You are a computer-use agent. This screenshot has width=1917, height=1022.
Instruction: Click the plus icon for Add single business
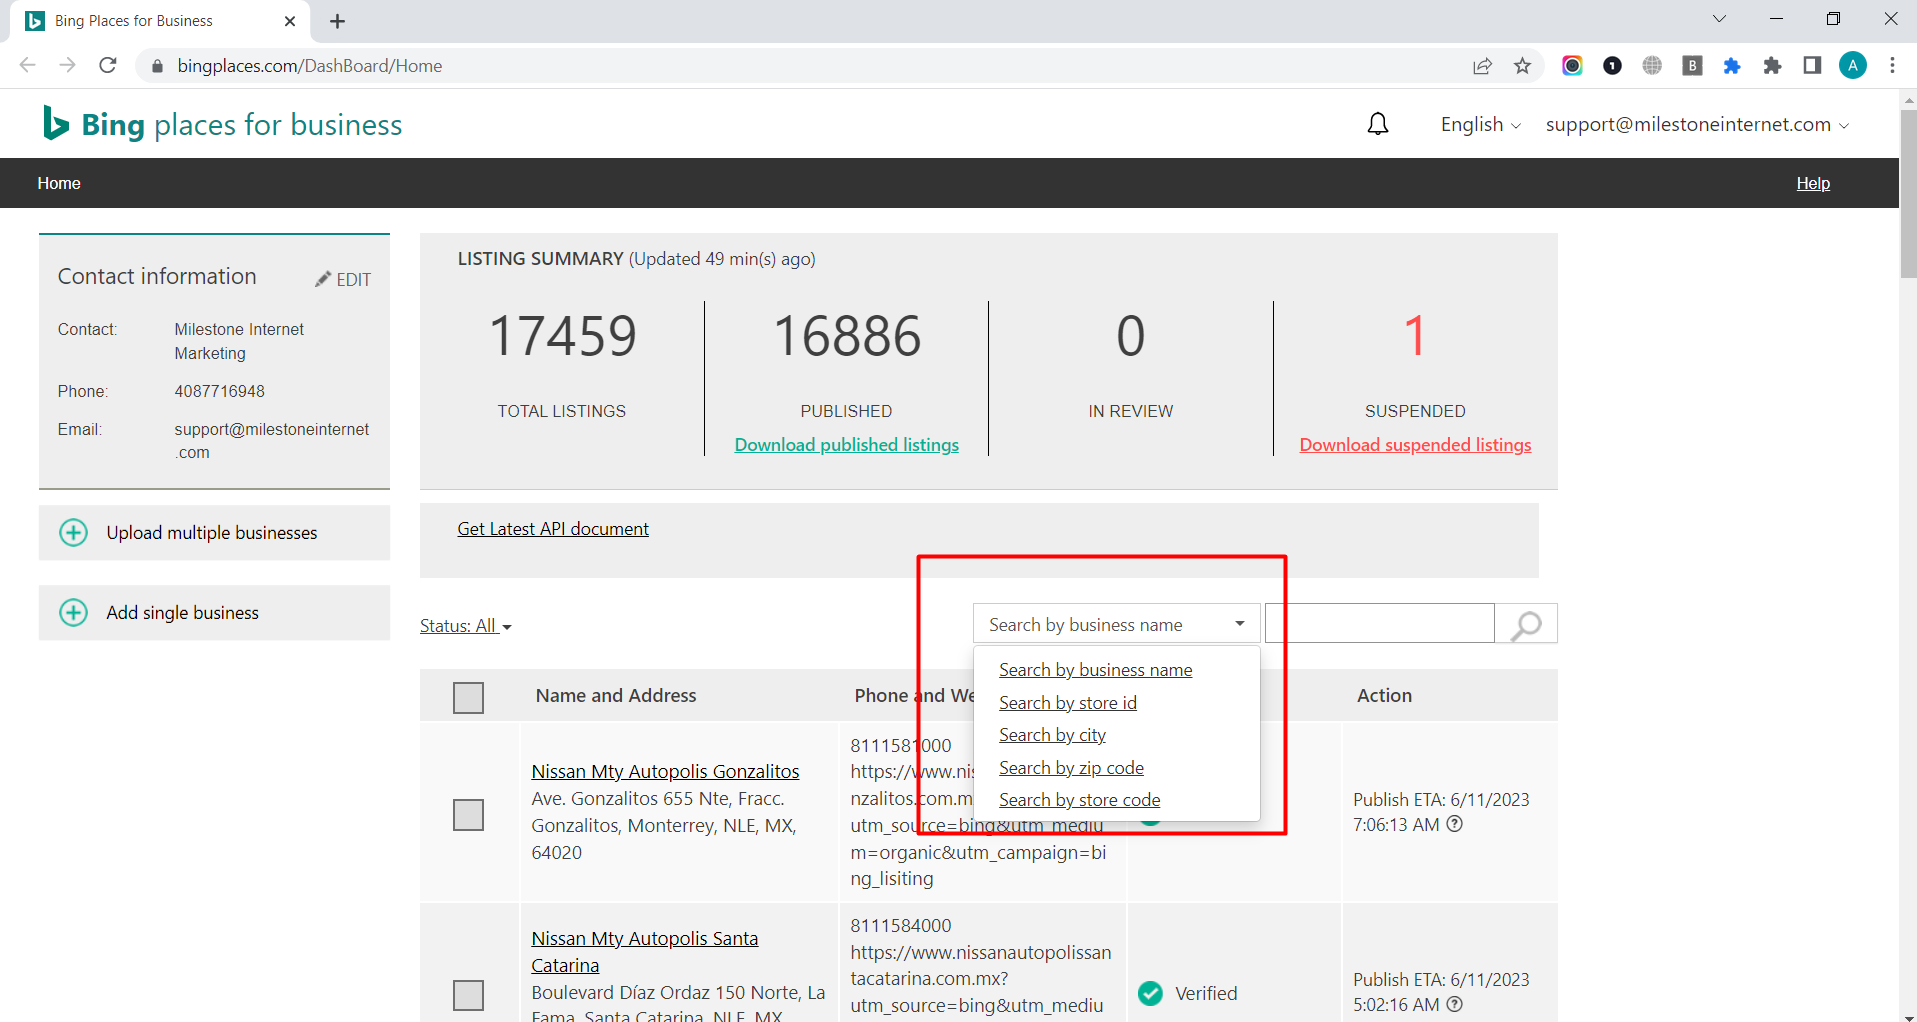pos(74,613)
